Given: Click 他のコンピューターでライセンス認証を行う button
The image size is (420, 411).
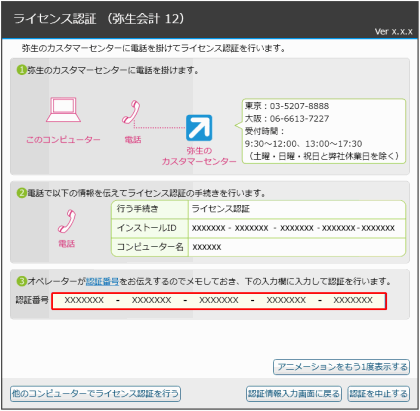Looking at the screenshot, I should coord(95,394).
